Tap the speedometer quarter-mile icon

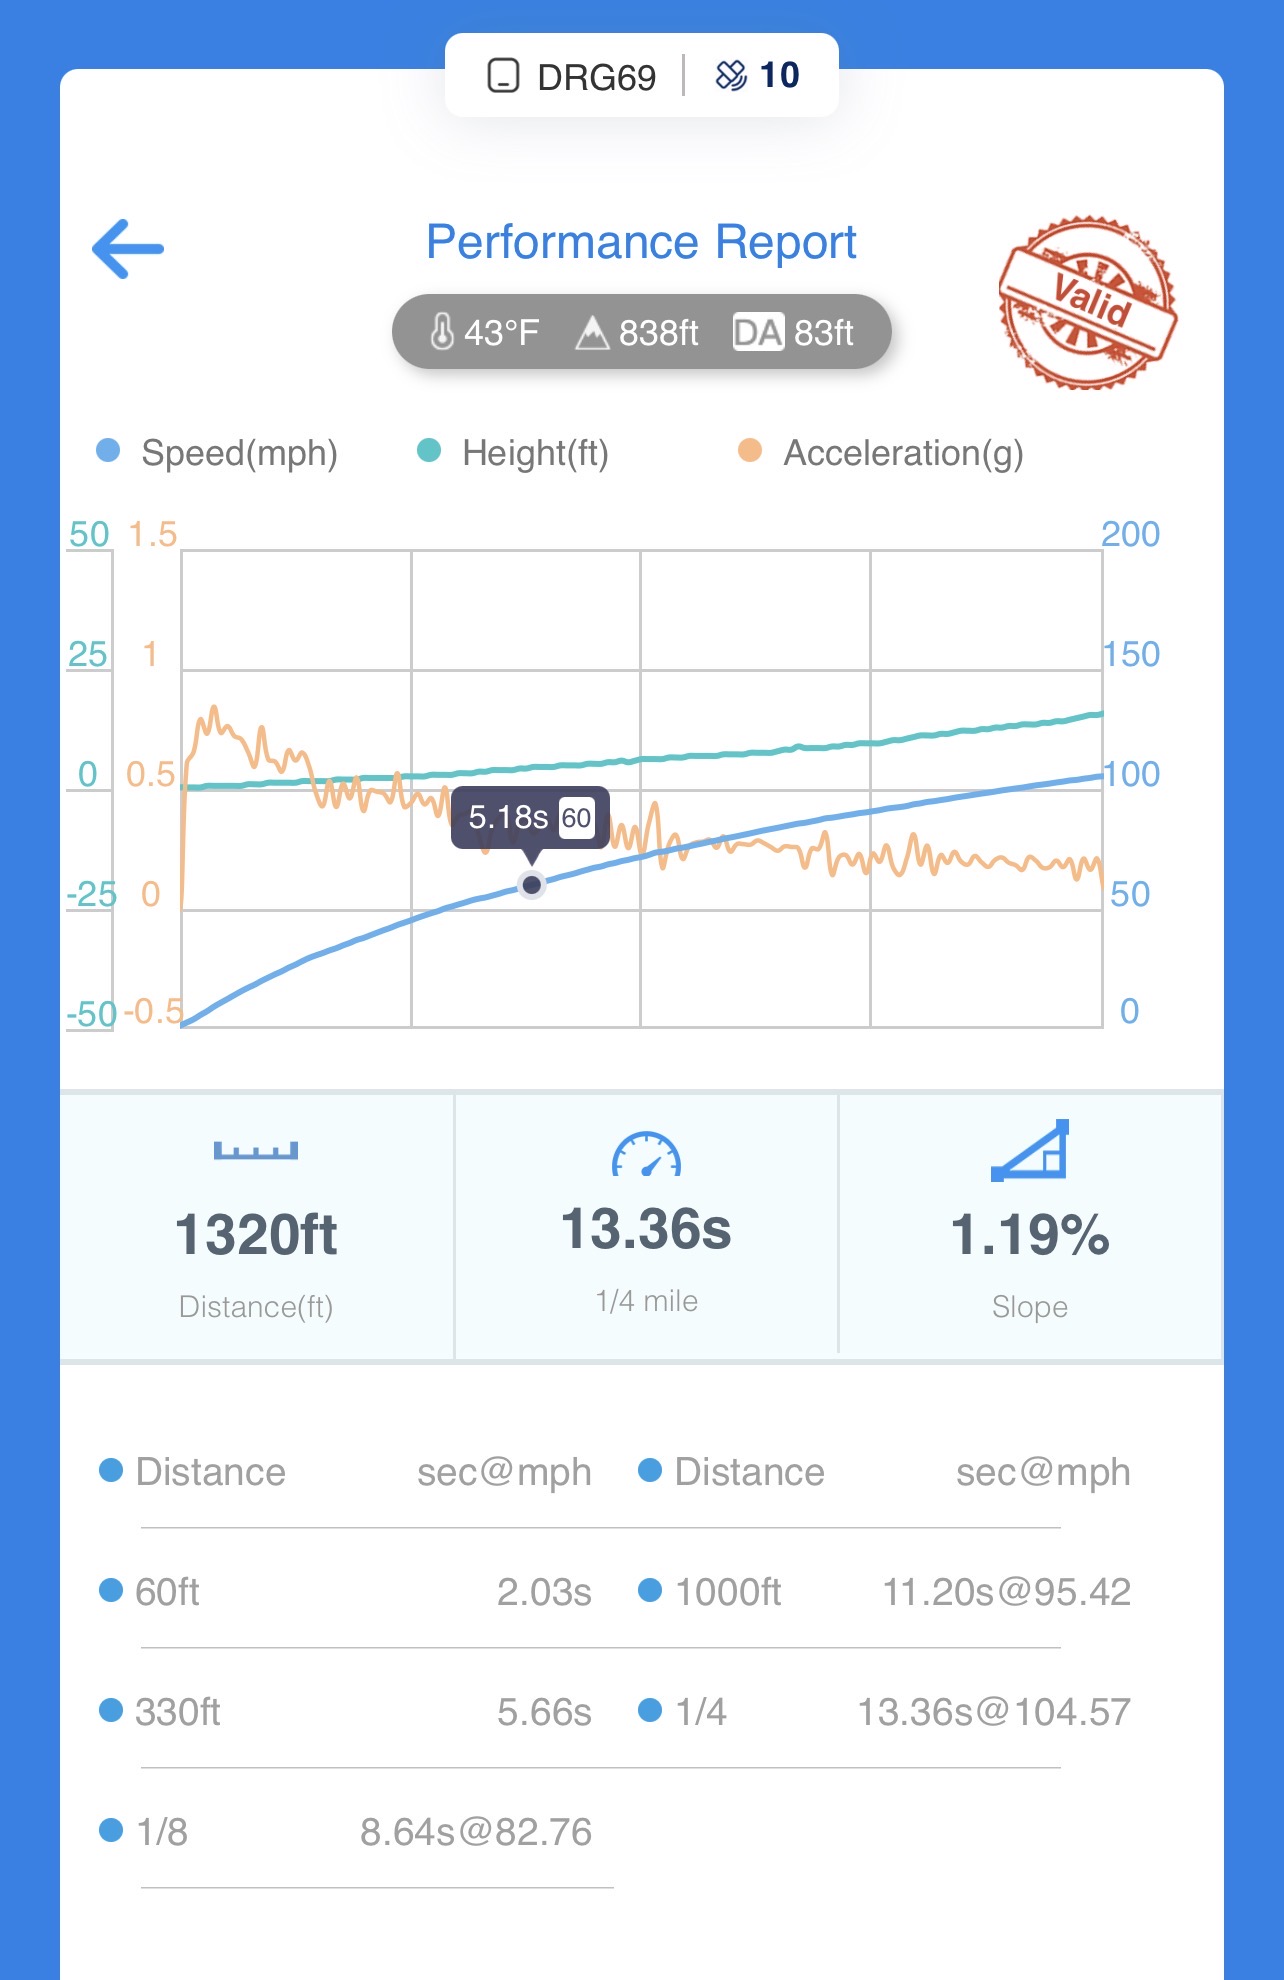[x=646, y=1155]
